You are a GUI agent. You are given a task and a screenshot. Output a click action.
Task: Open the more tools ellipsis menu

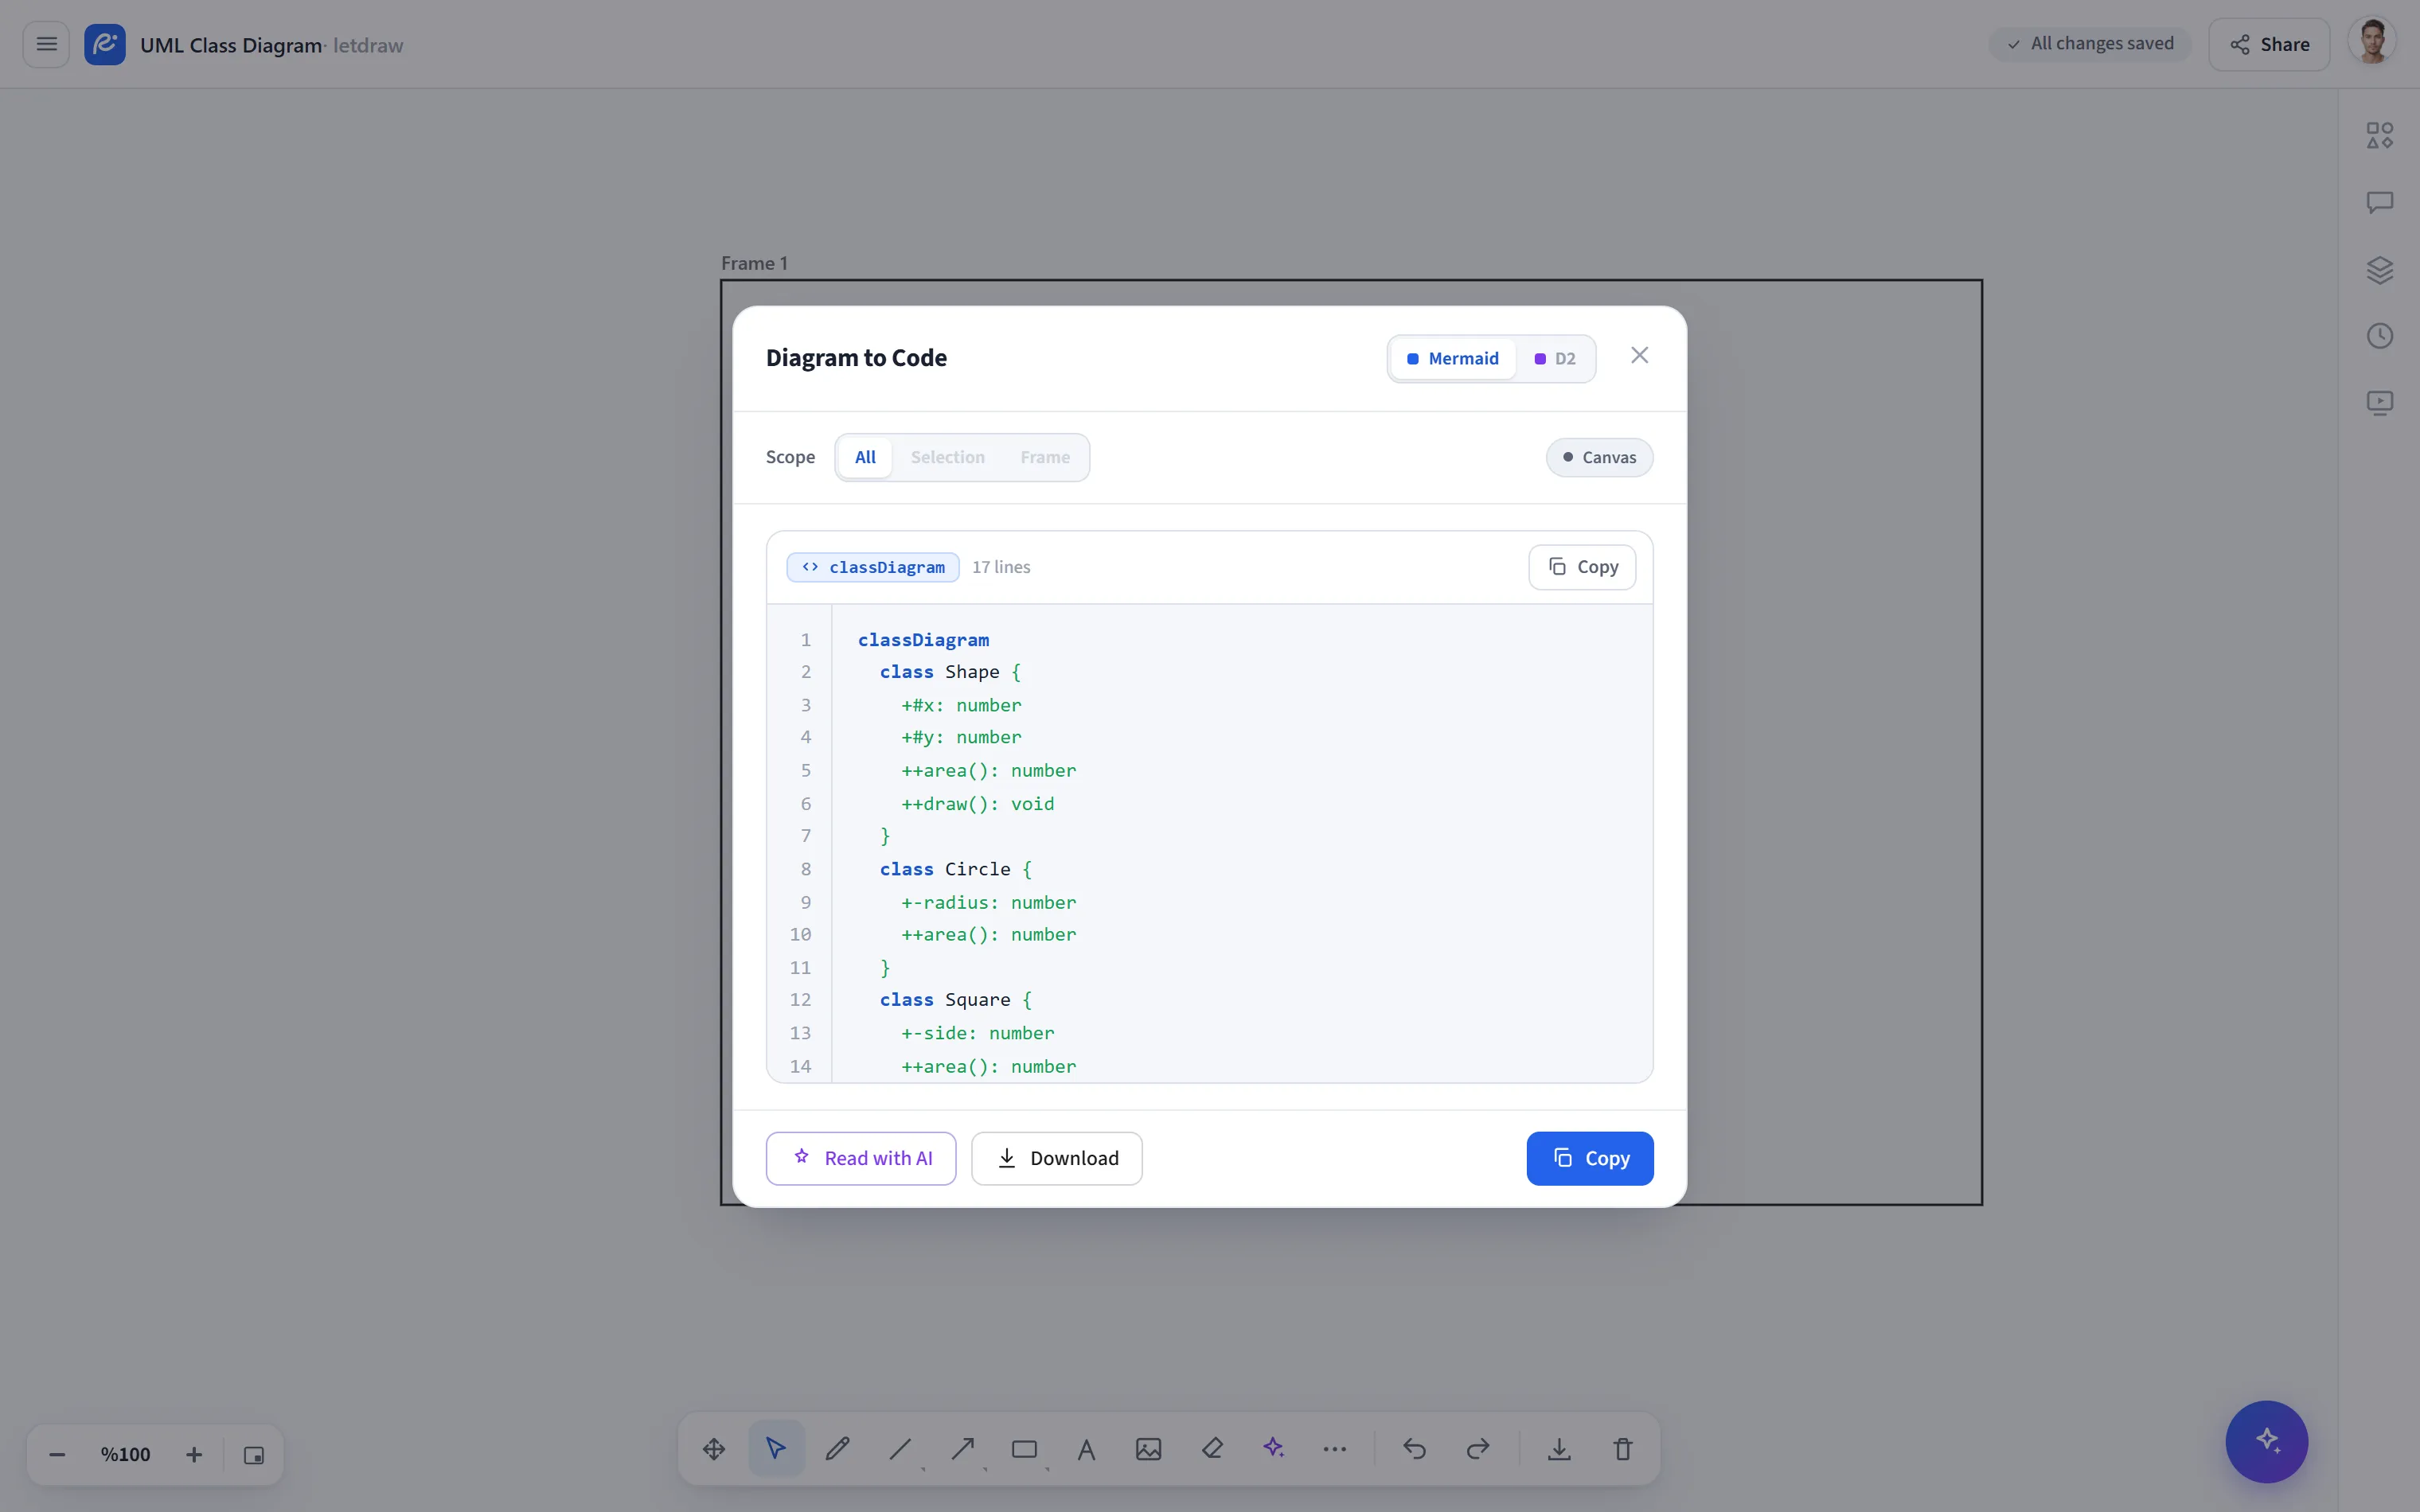pos(1335,1448)
